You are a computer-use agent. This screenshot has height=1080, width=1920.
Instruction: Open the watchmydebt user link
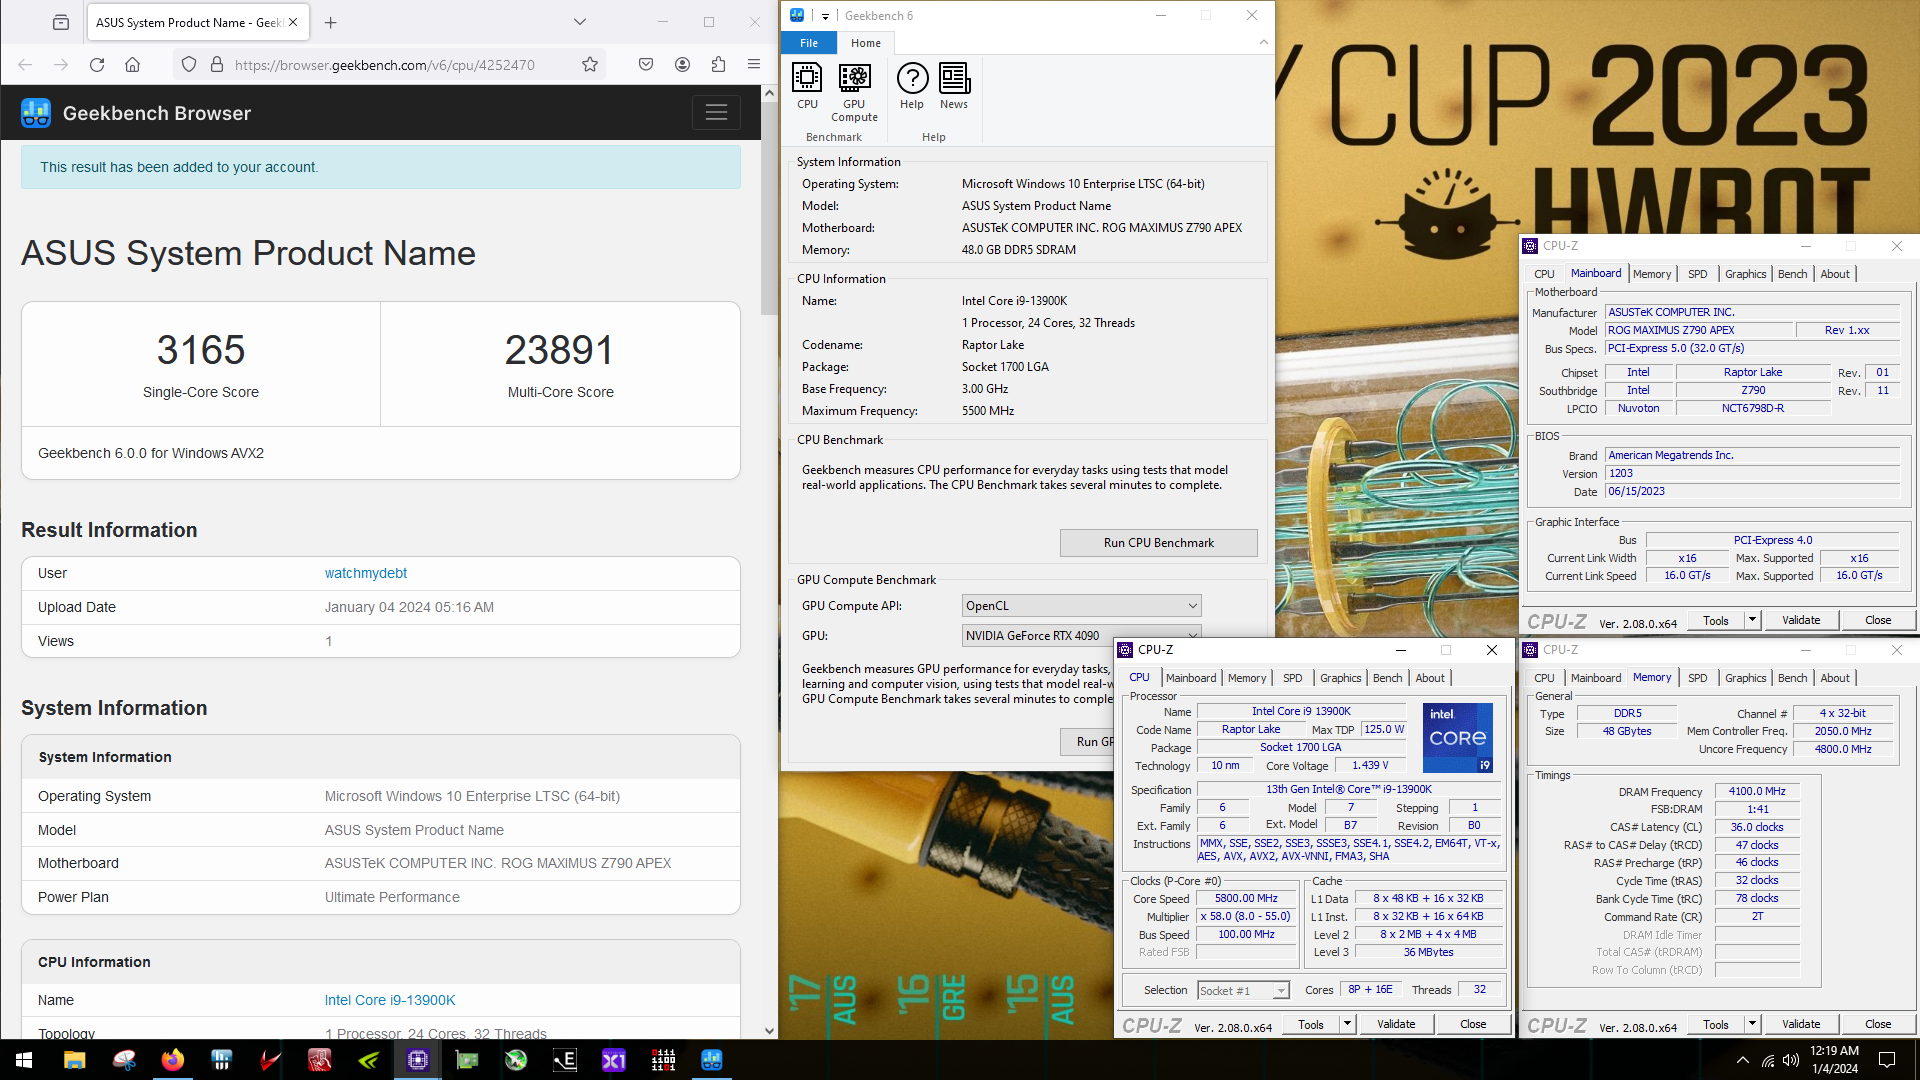click(366, 573)
